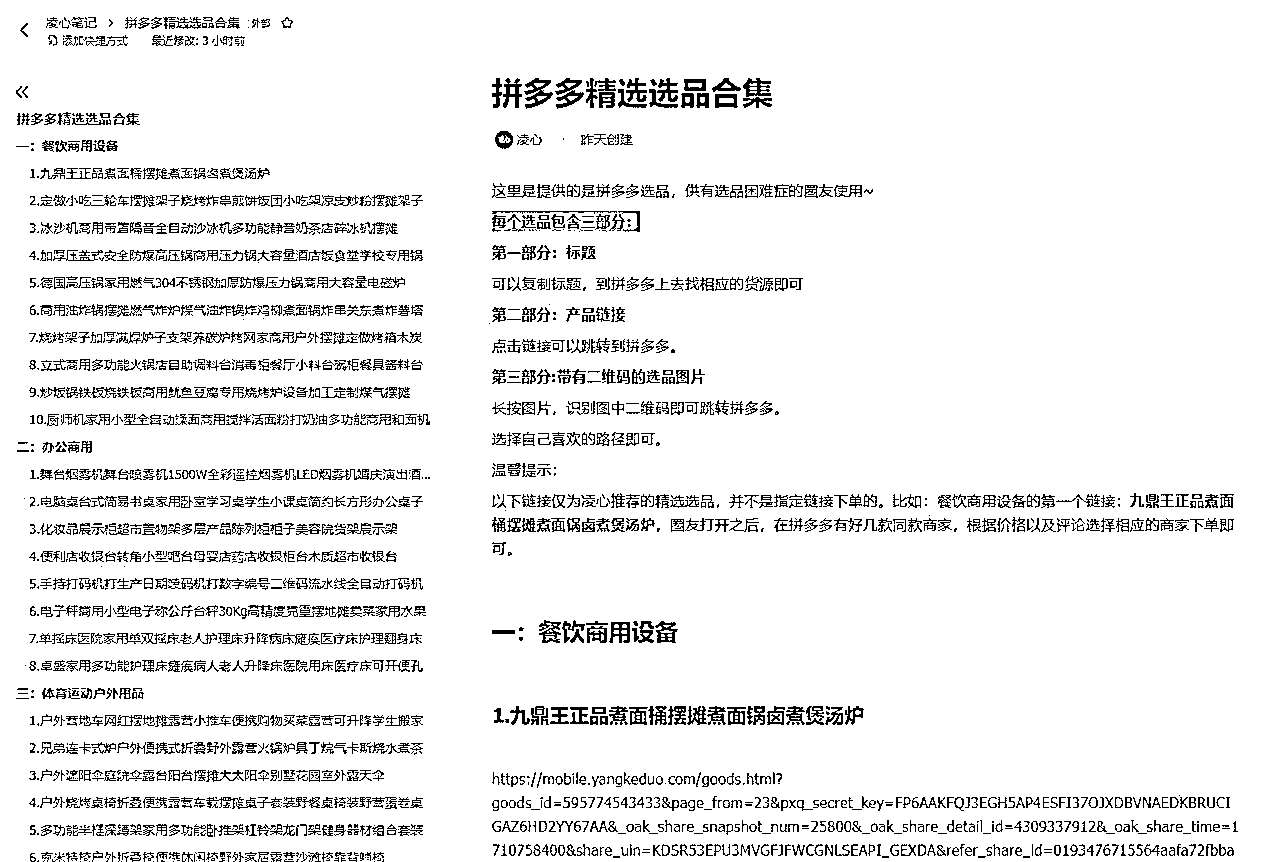
Task: Click the 凌心 author avatar icon
Action: tap(503, 140)
